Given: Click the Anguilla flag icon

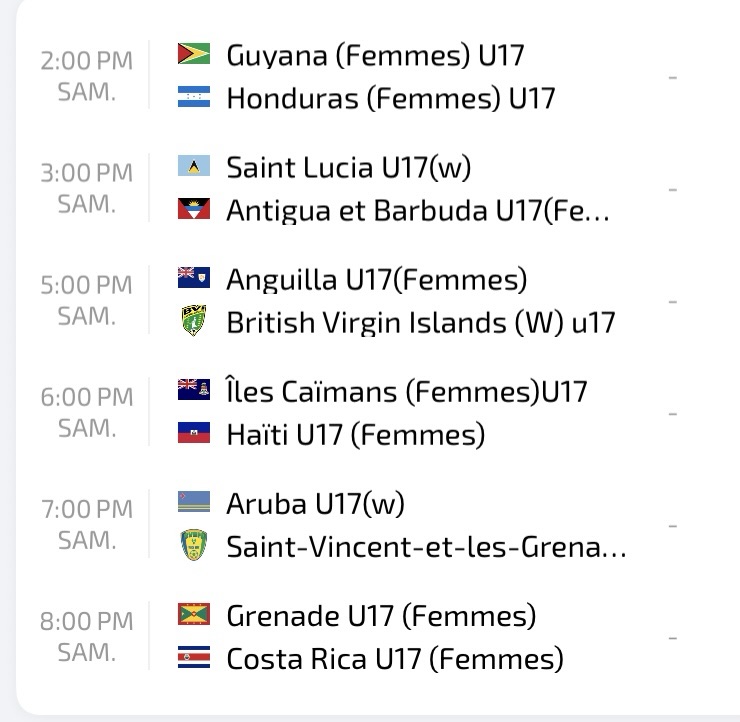Looking at the screenshot, I should [x=193, y=278].
